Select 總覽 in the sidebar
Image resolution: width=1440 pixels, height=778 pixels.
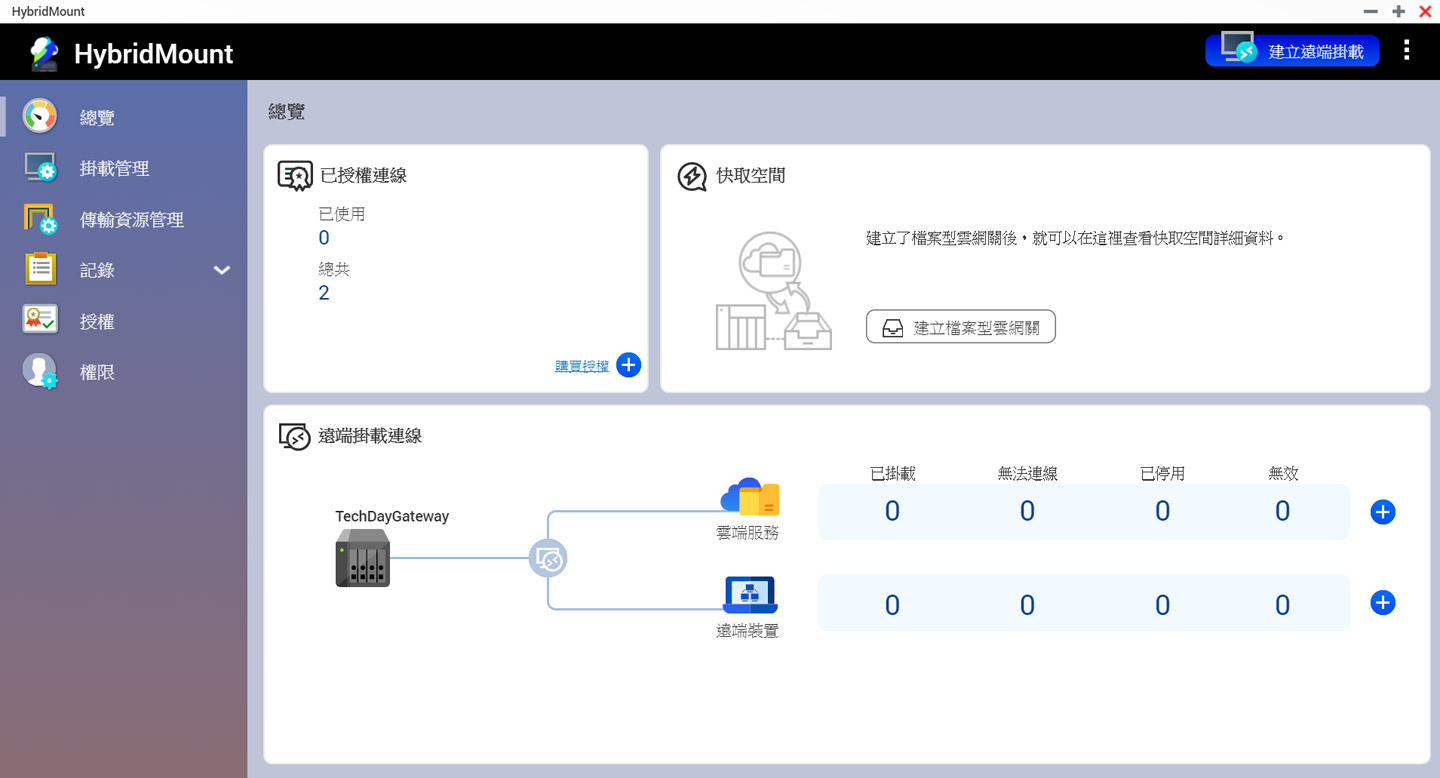(97, 118)
